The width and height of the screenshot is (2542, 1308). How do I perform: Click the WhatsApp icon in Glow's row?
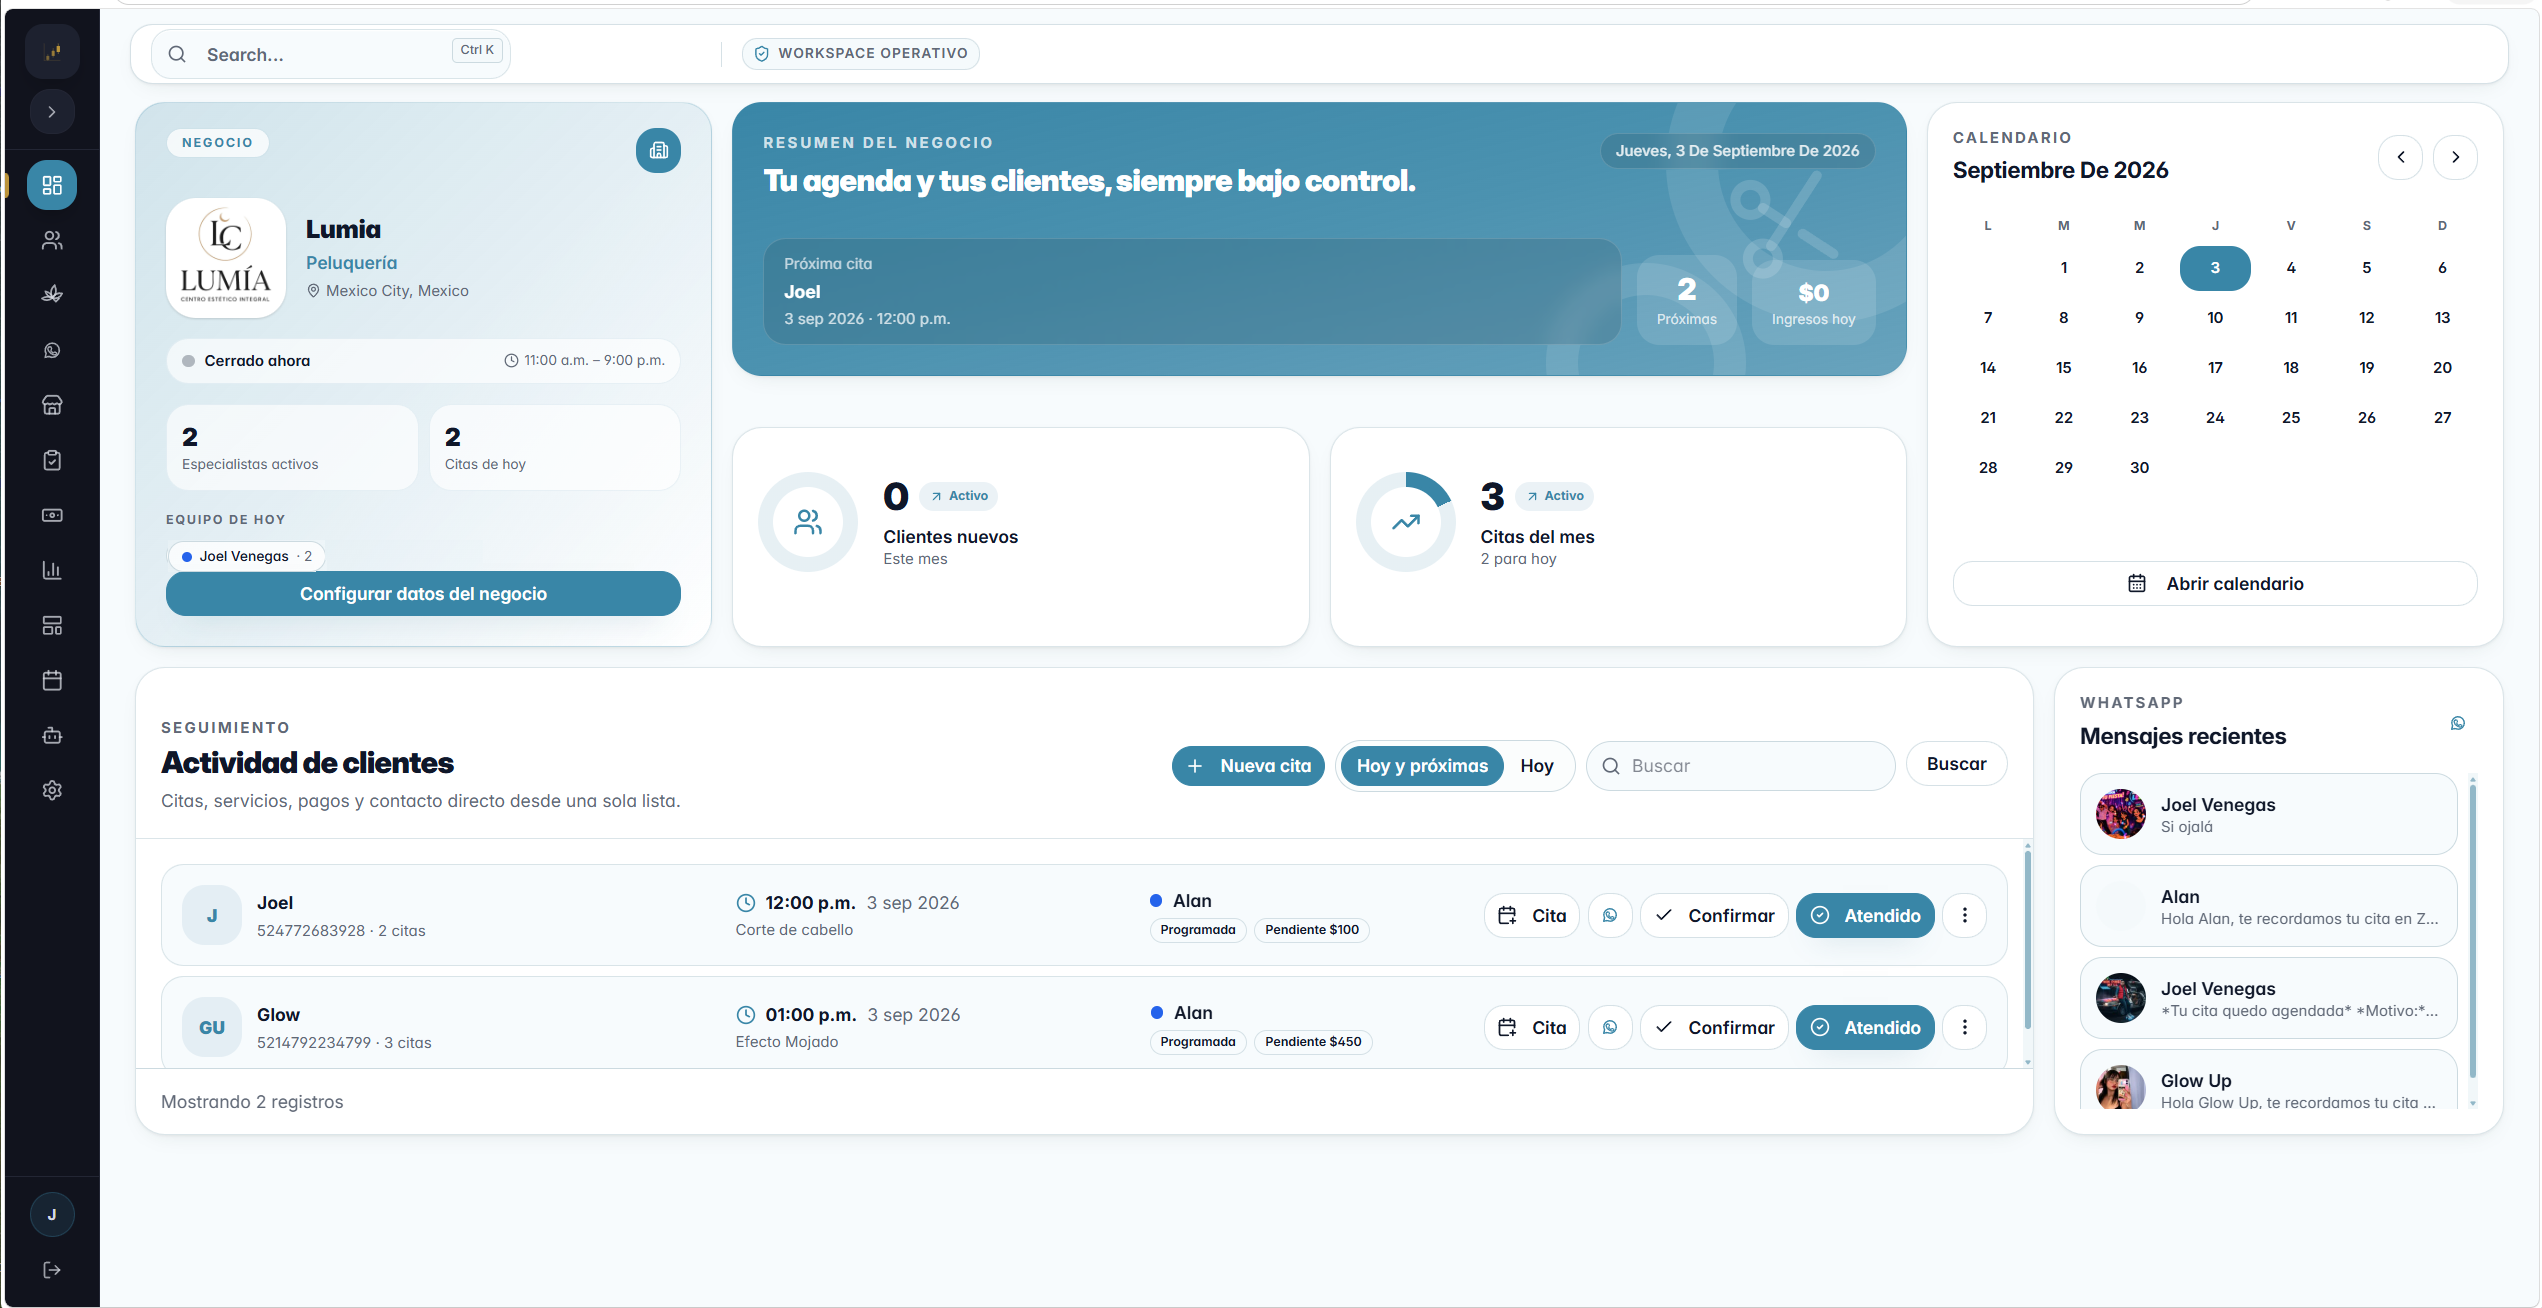coord(1610,1027)
